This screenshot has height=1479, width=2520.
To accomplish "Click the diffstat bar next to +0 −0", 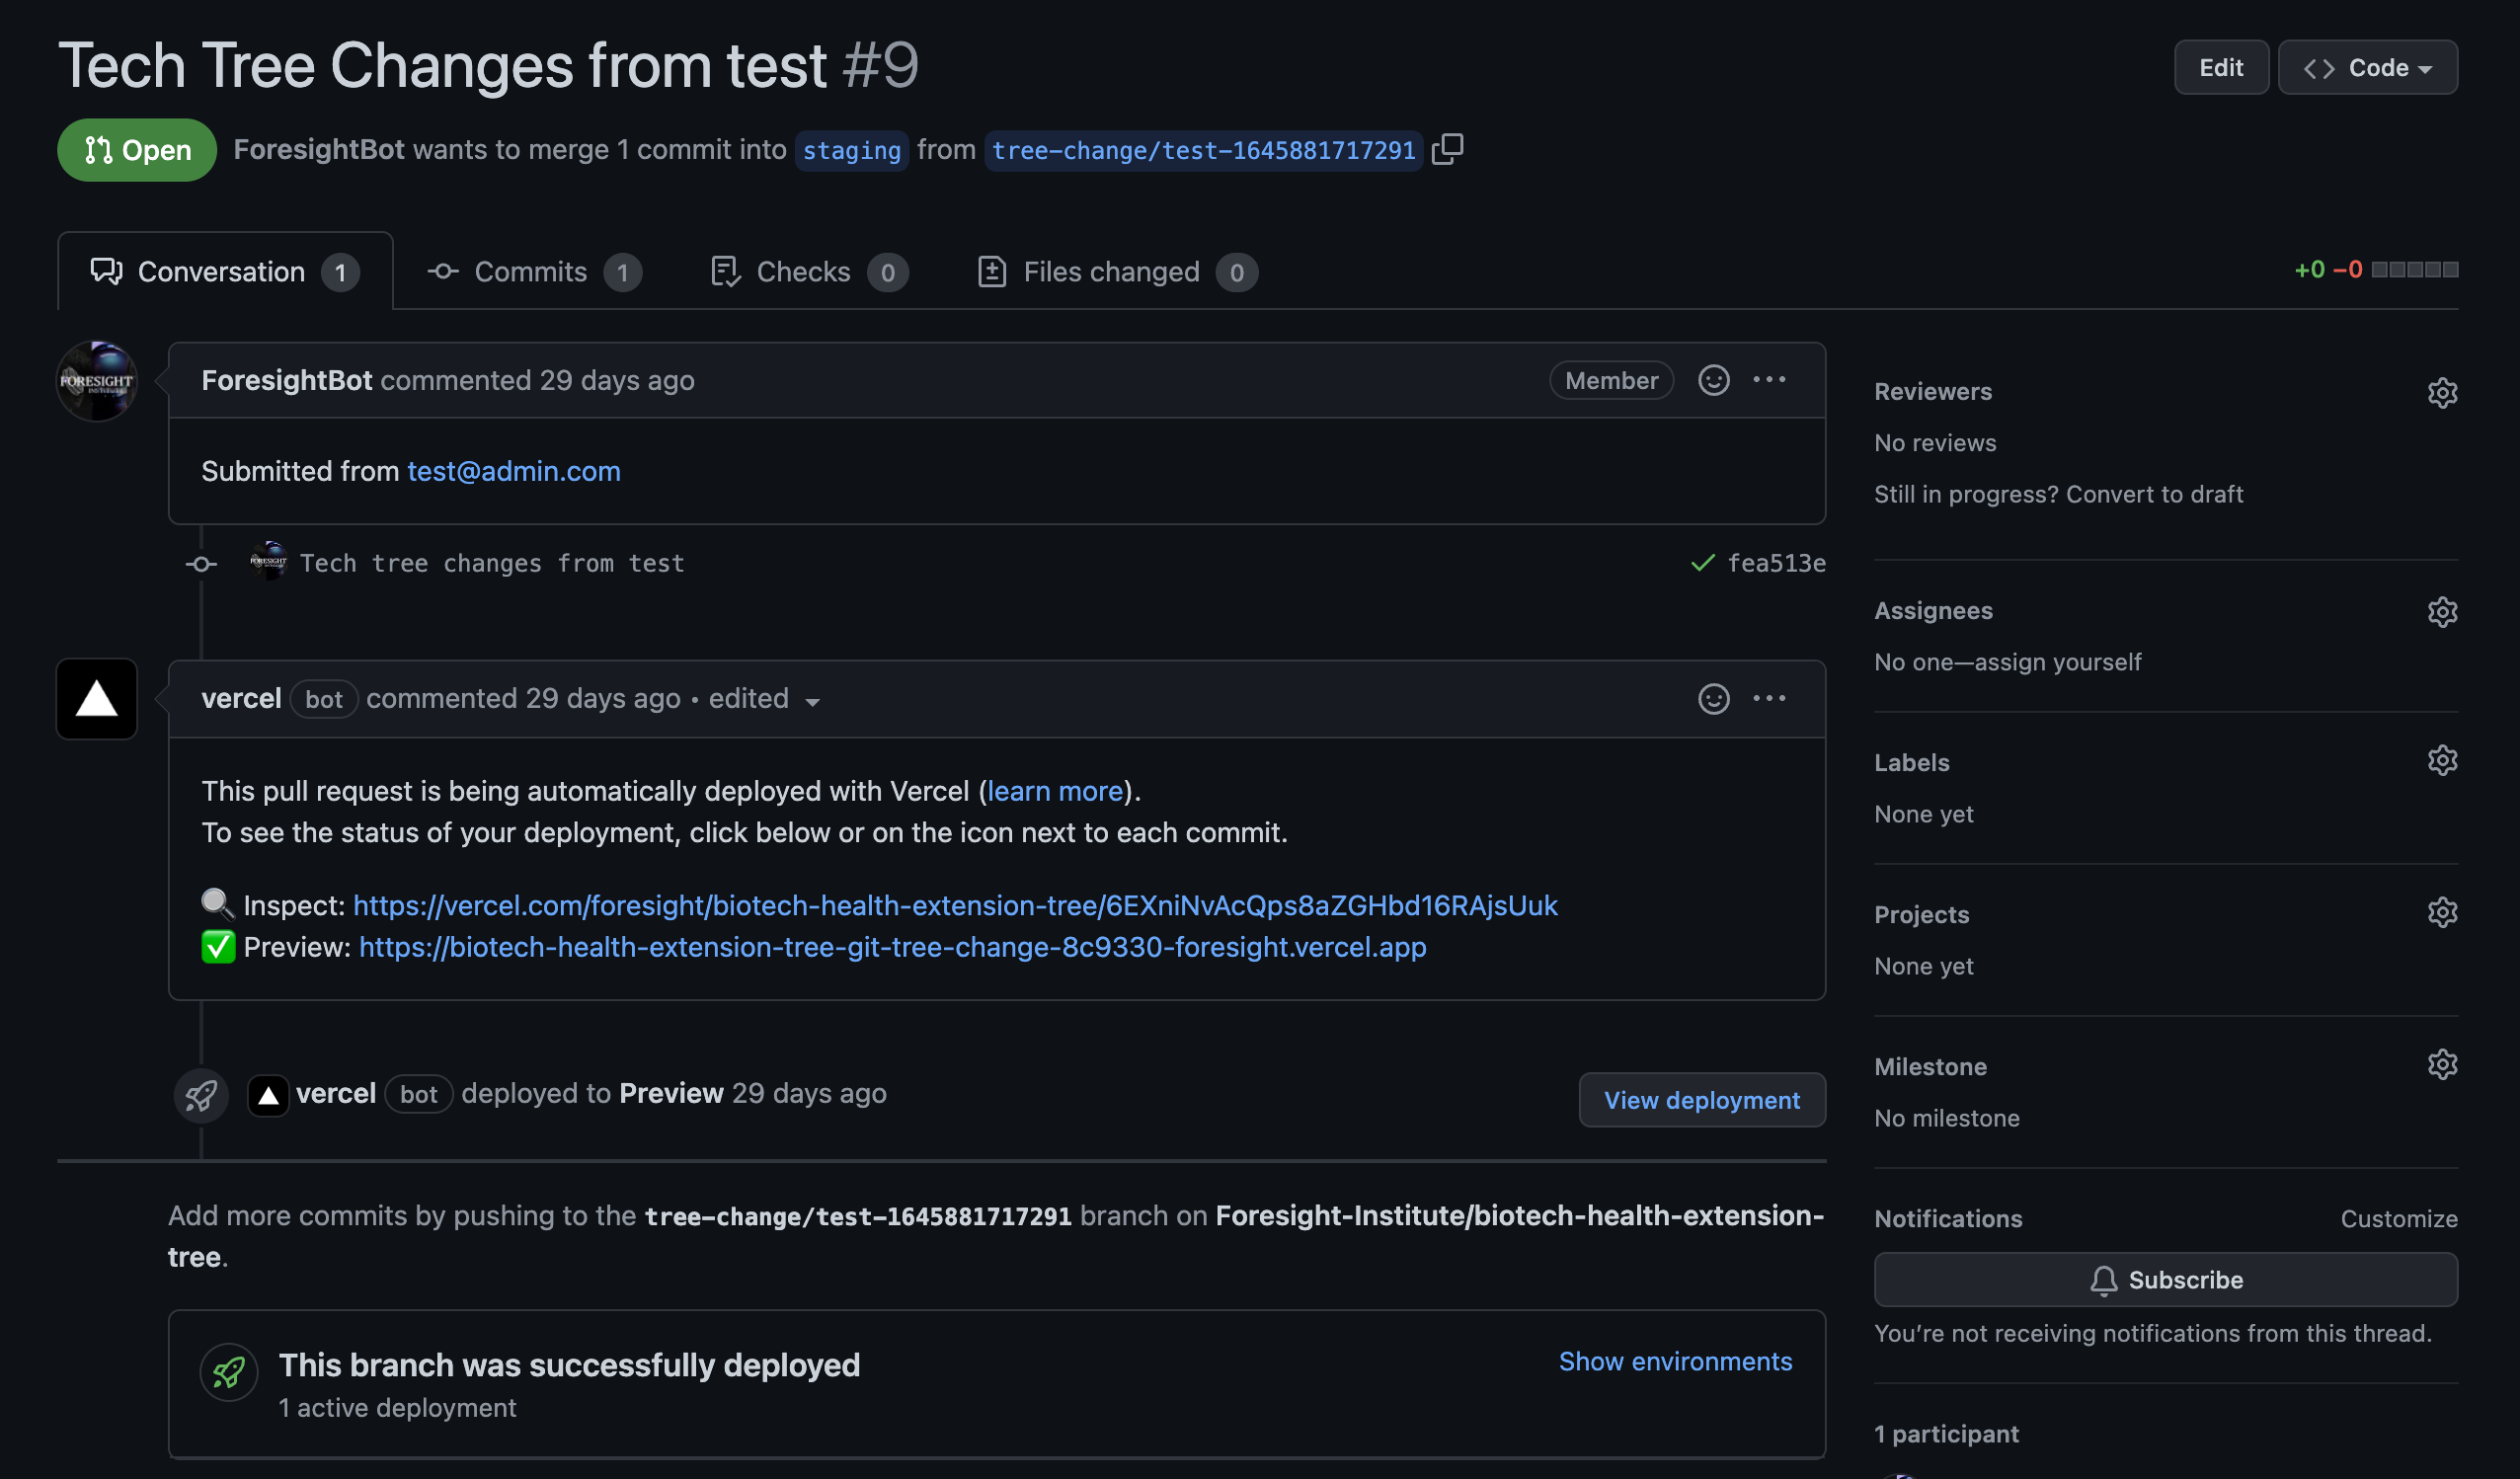I will 2414,270.
